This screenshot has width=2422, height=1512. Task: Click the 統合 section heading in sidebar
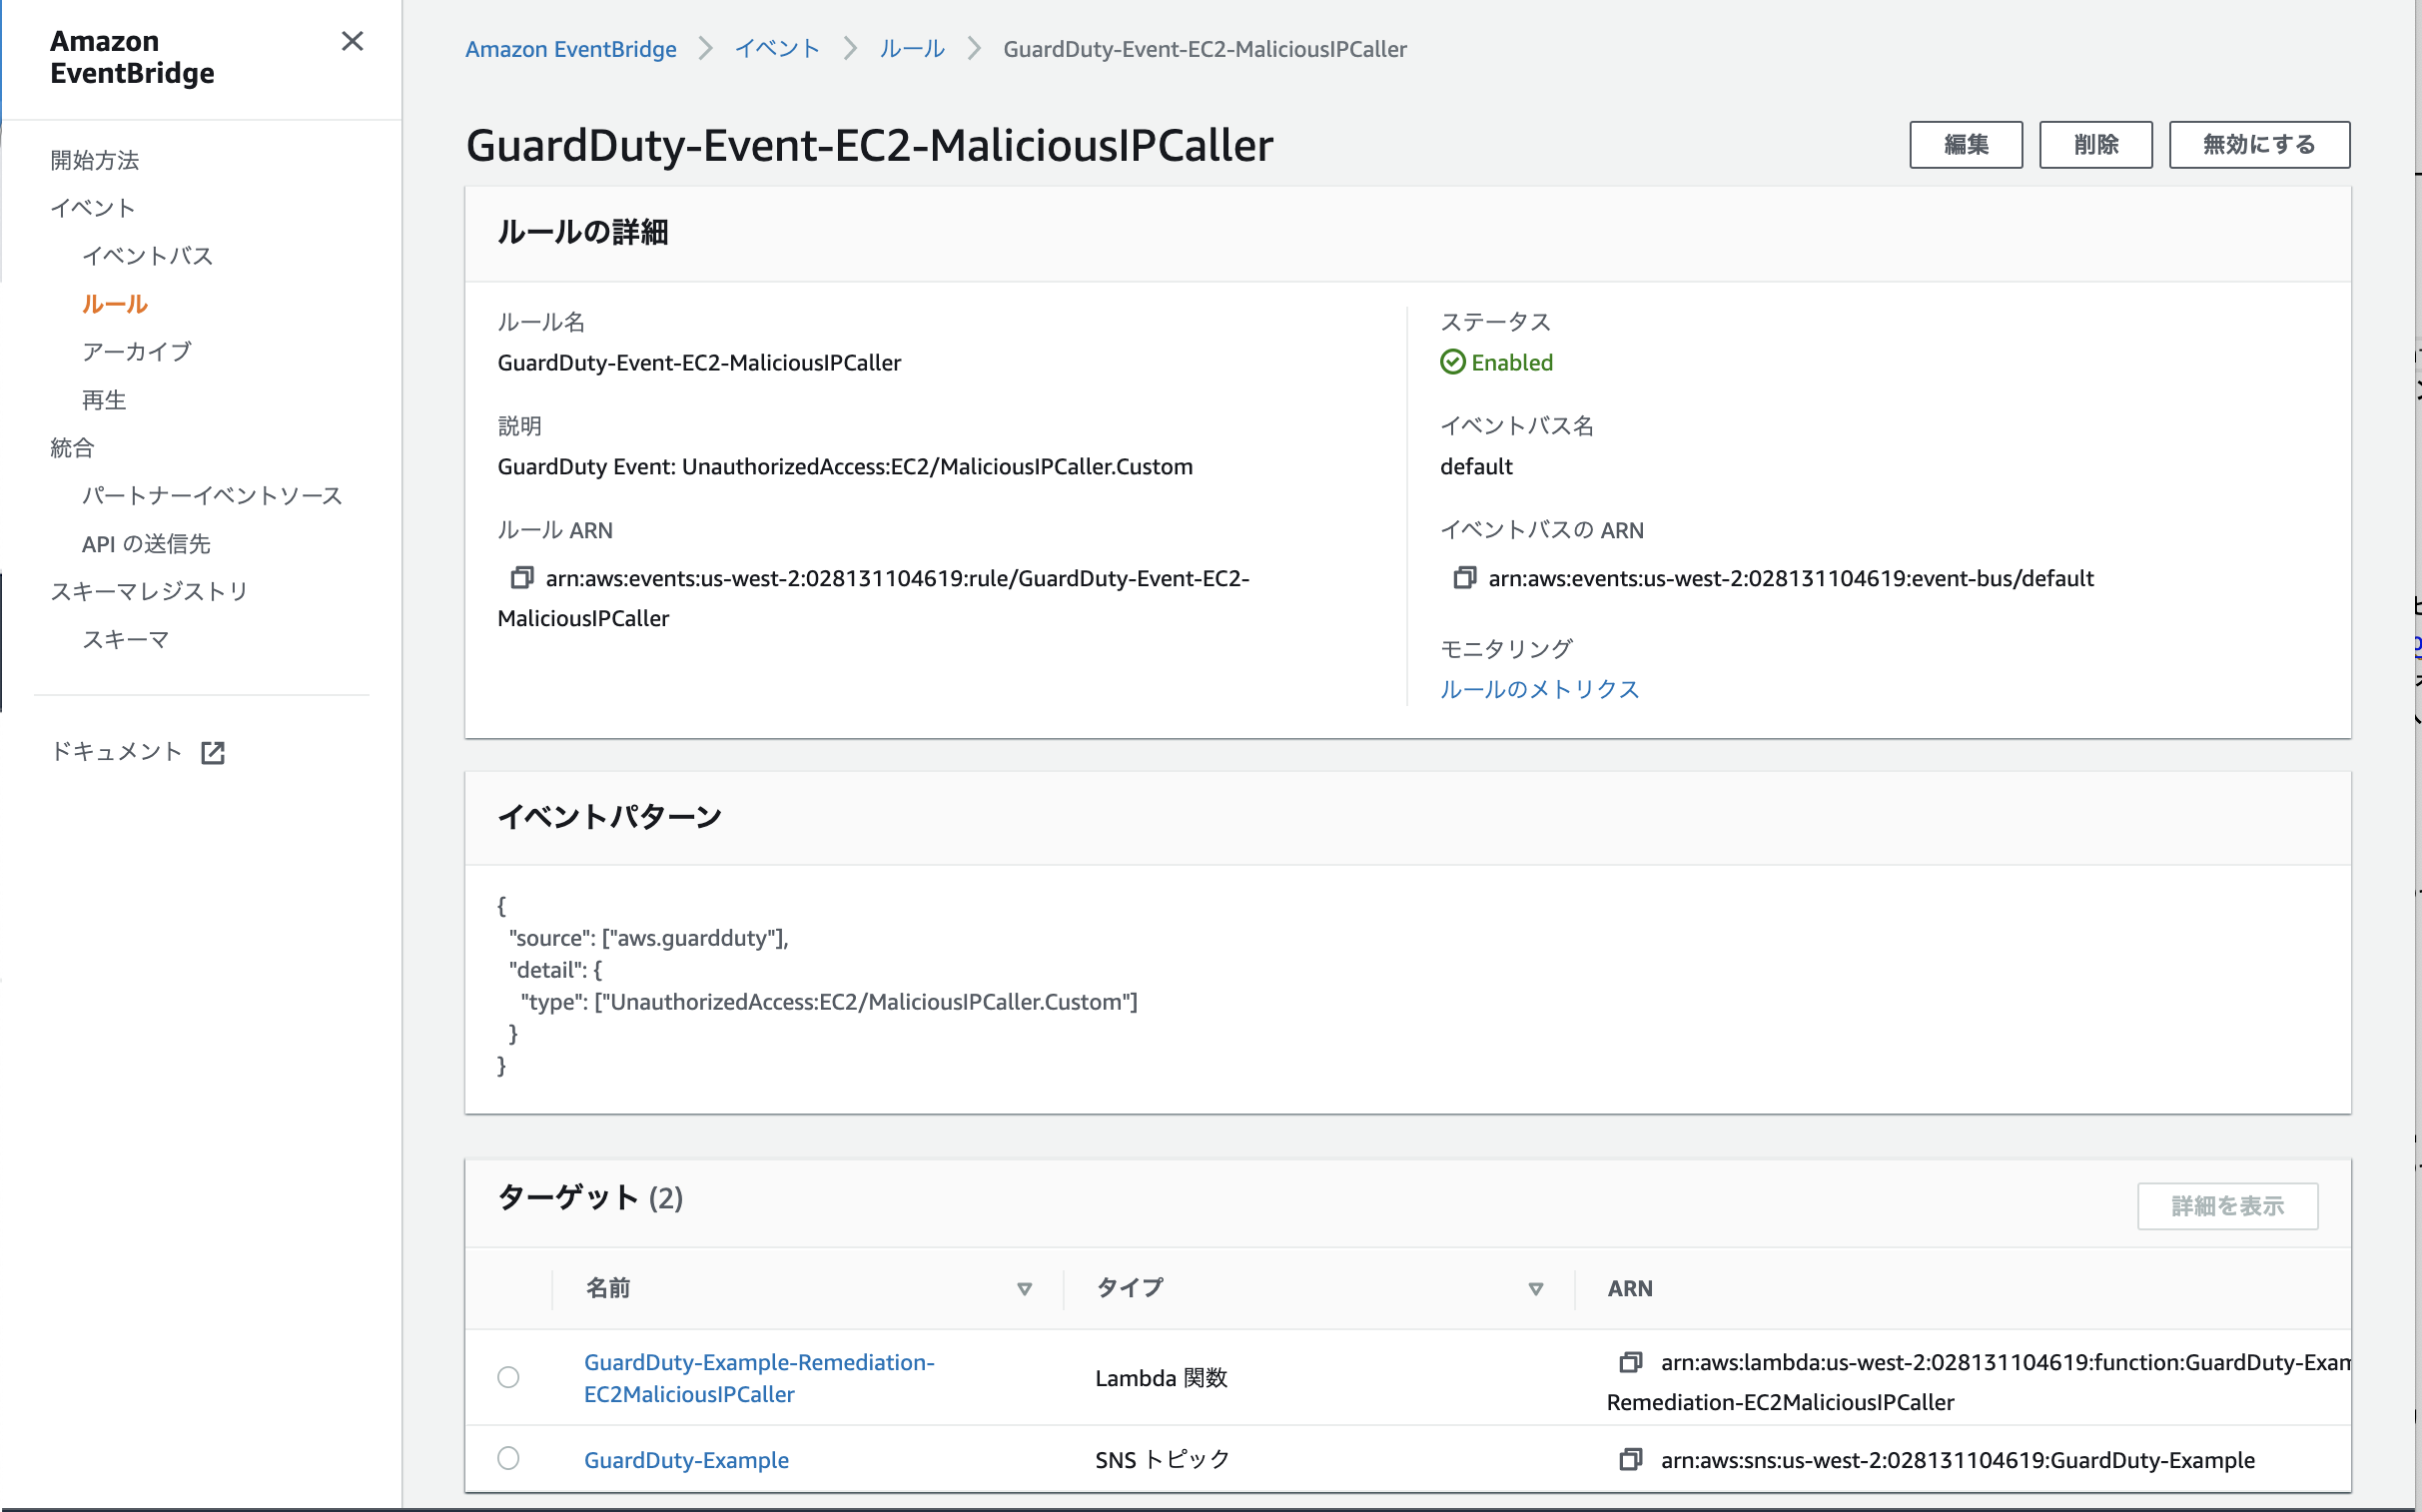(x=72, y=448)
